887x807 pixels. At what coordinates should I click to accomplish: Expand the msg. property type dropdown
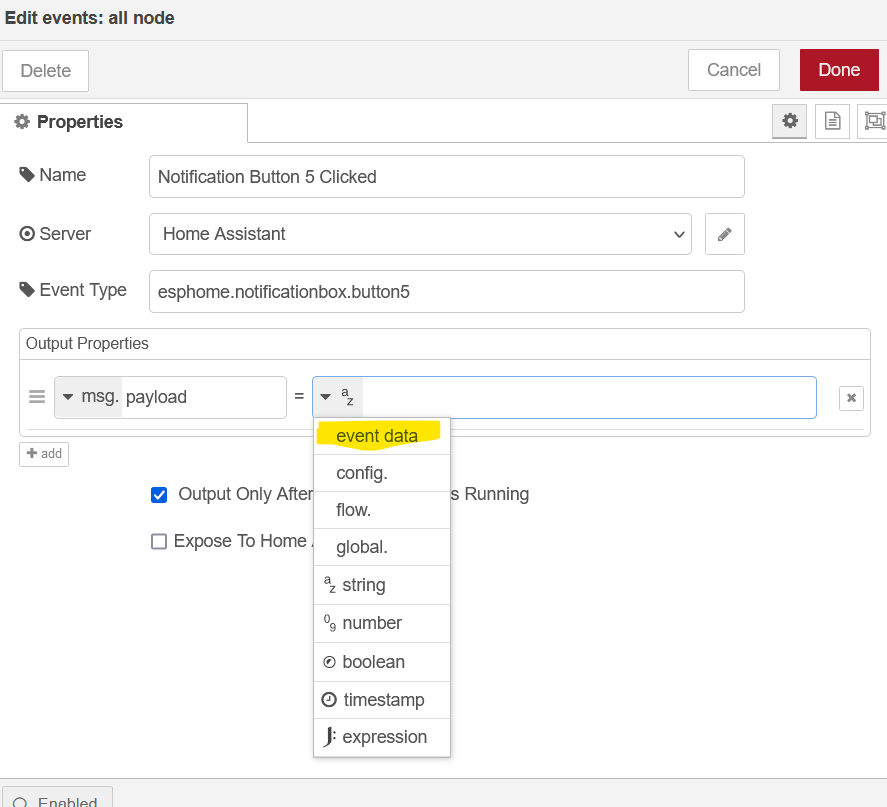click(66, 396)
